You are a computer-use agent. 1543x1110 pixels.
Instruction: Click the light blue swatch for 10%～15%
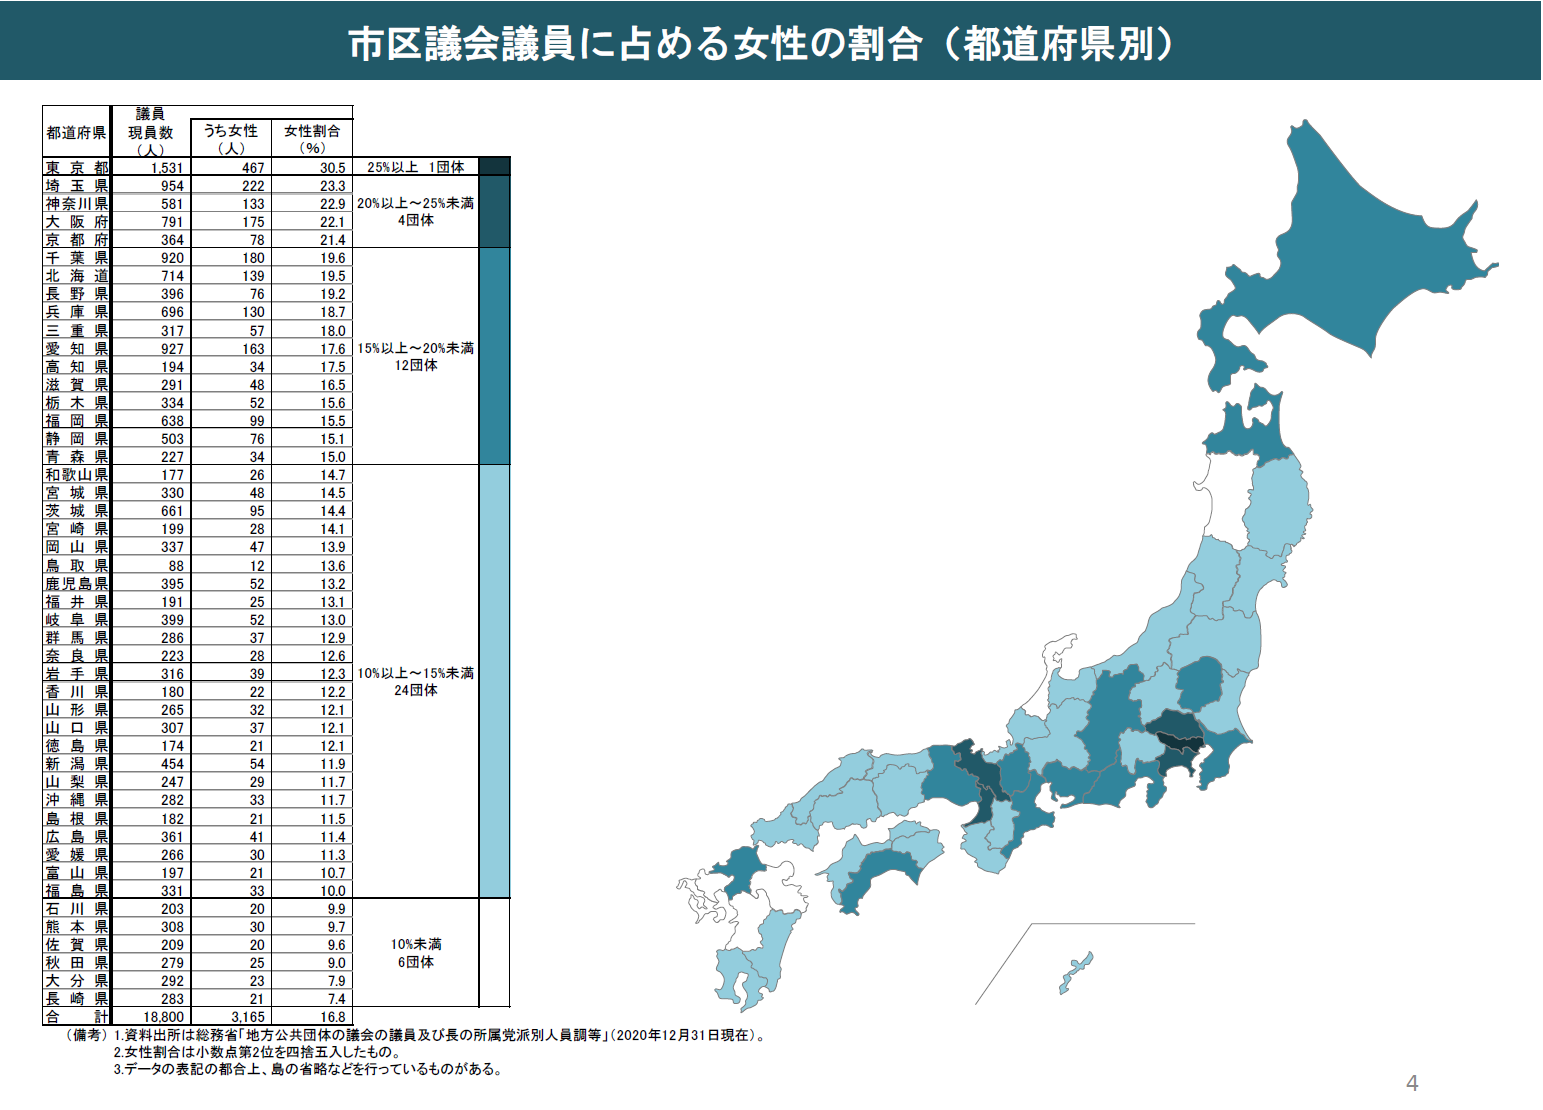pos(495,681)
